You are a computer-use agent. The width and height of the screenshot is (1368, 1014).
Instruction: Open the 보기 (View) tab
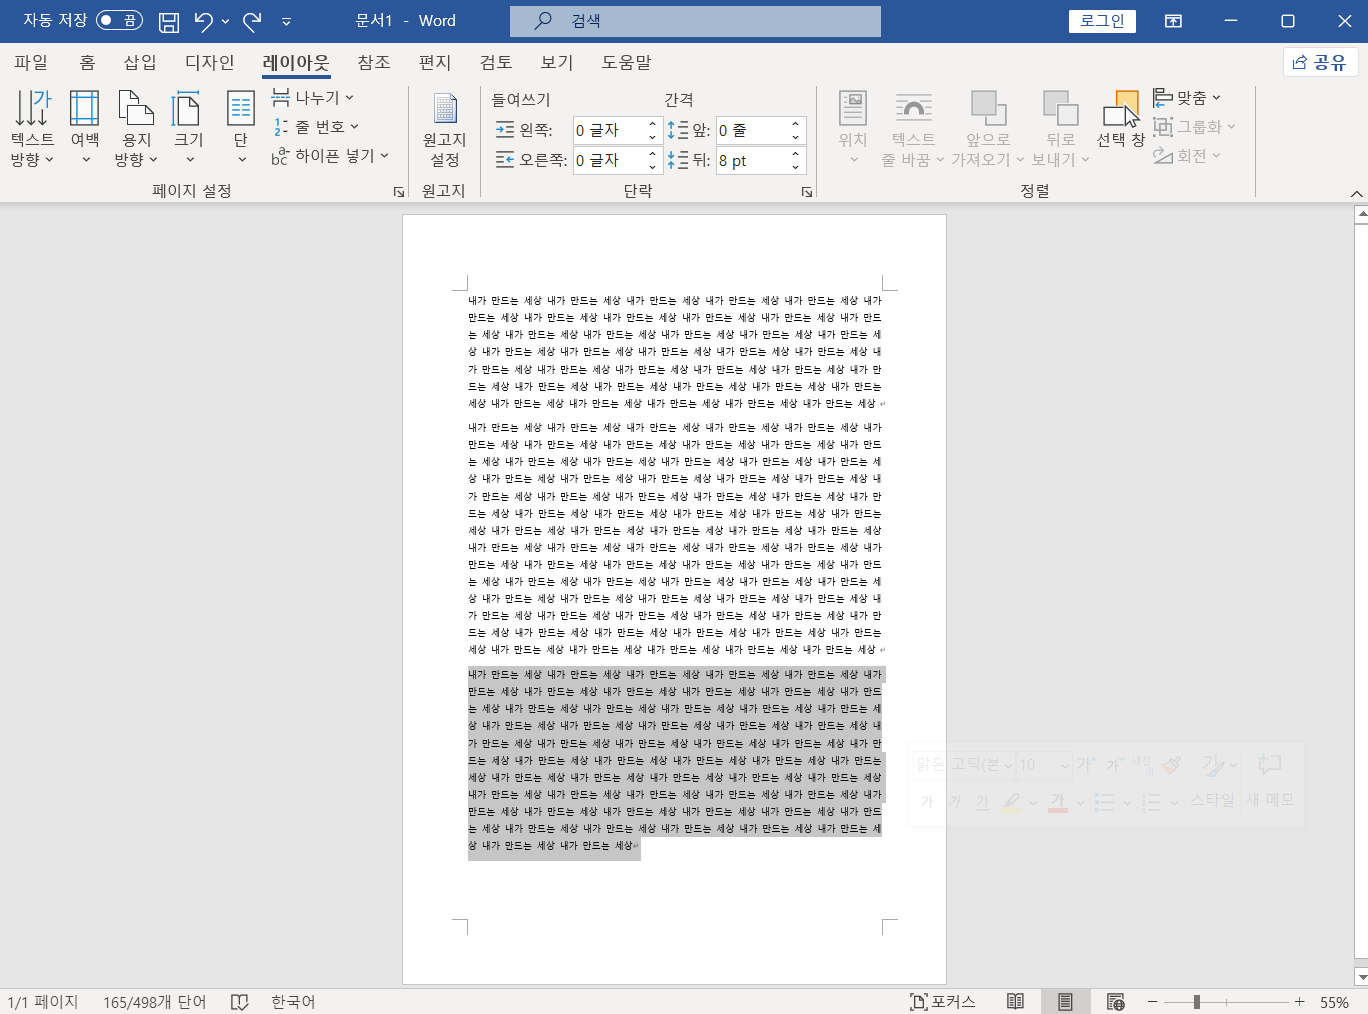point(557,62)
